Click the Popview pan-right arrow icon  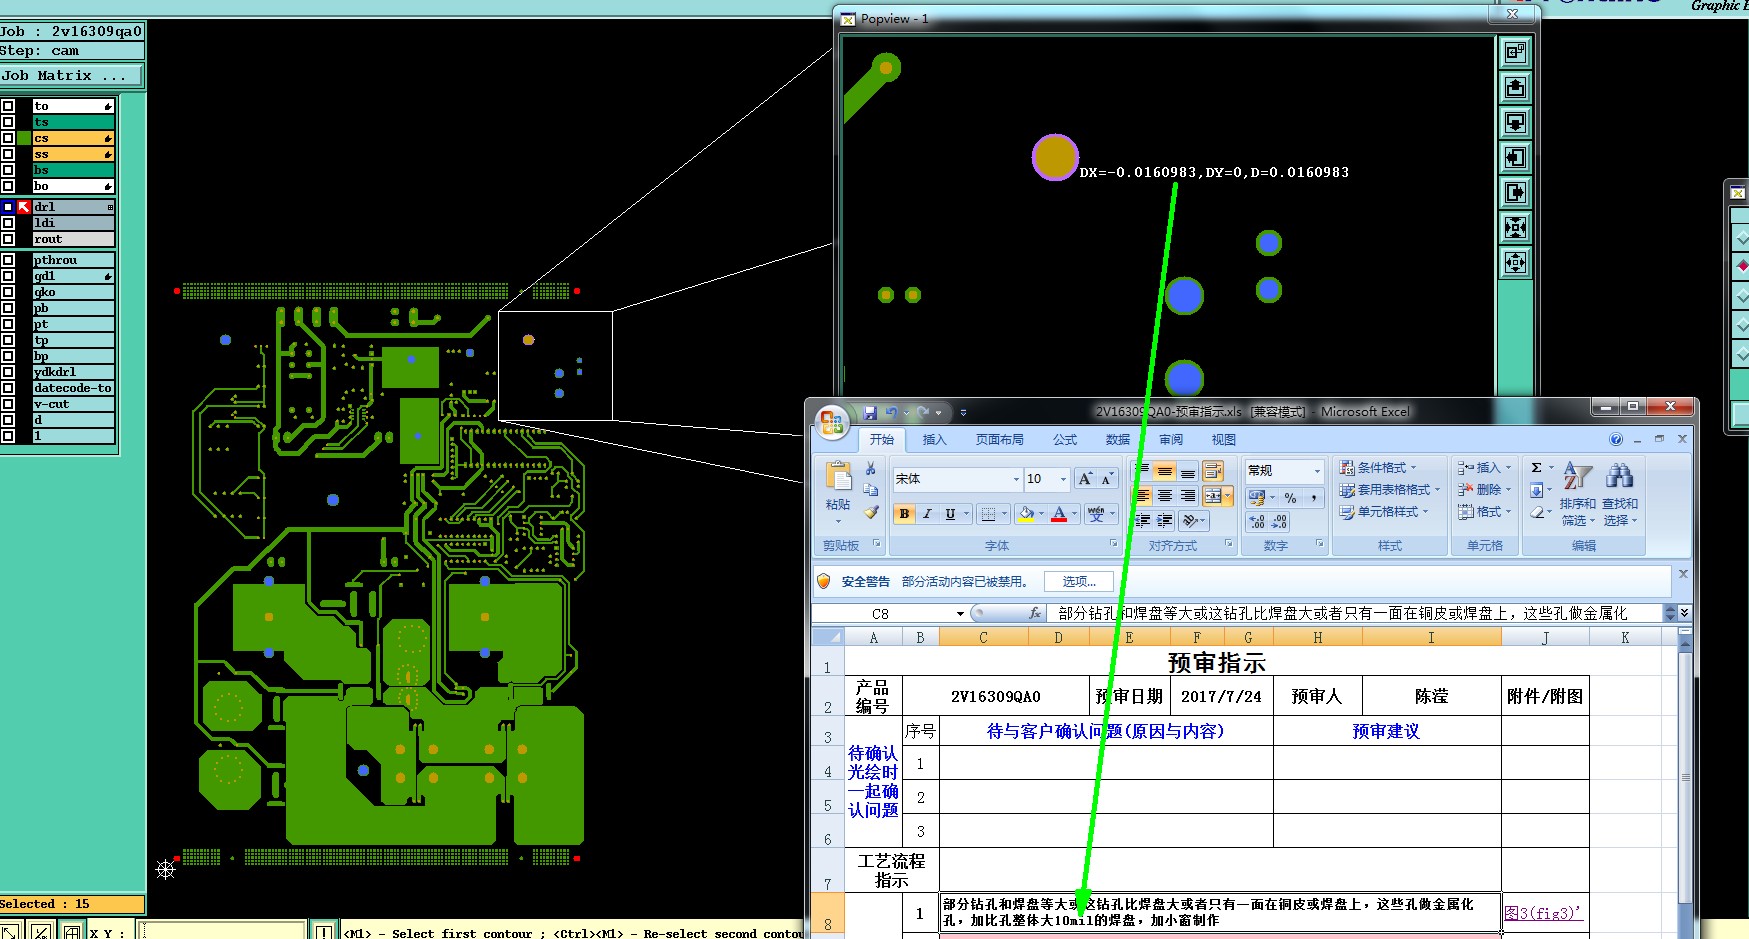1515,193
